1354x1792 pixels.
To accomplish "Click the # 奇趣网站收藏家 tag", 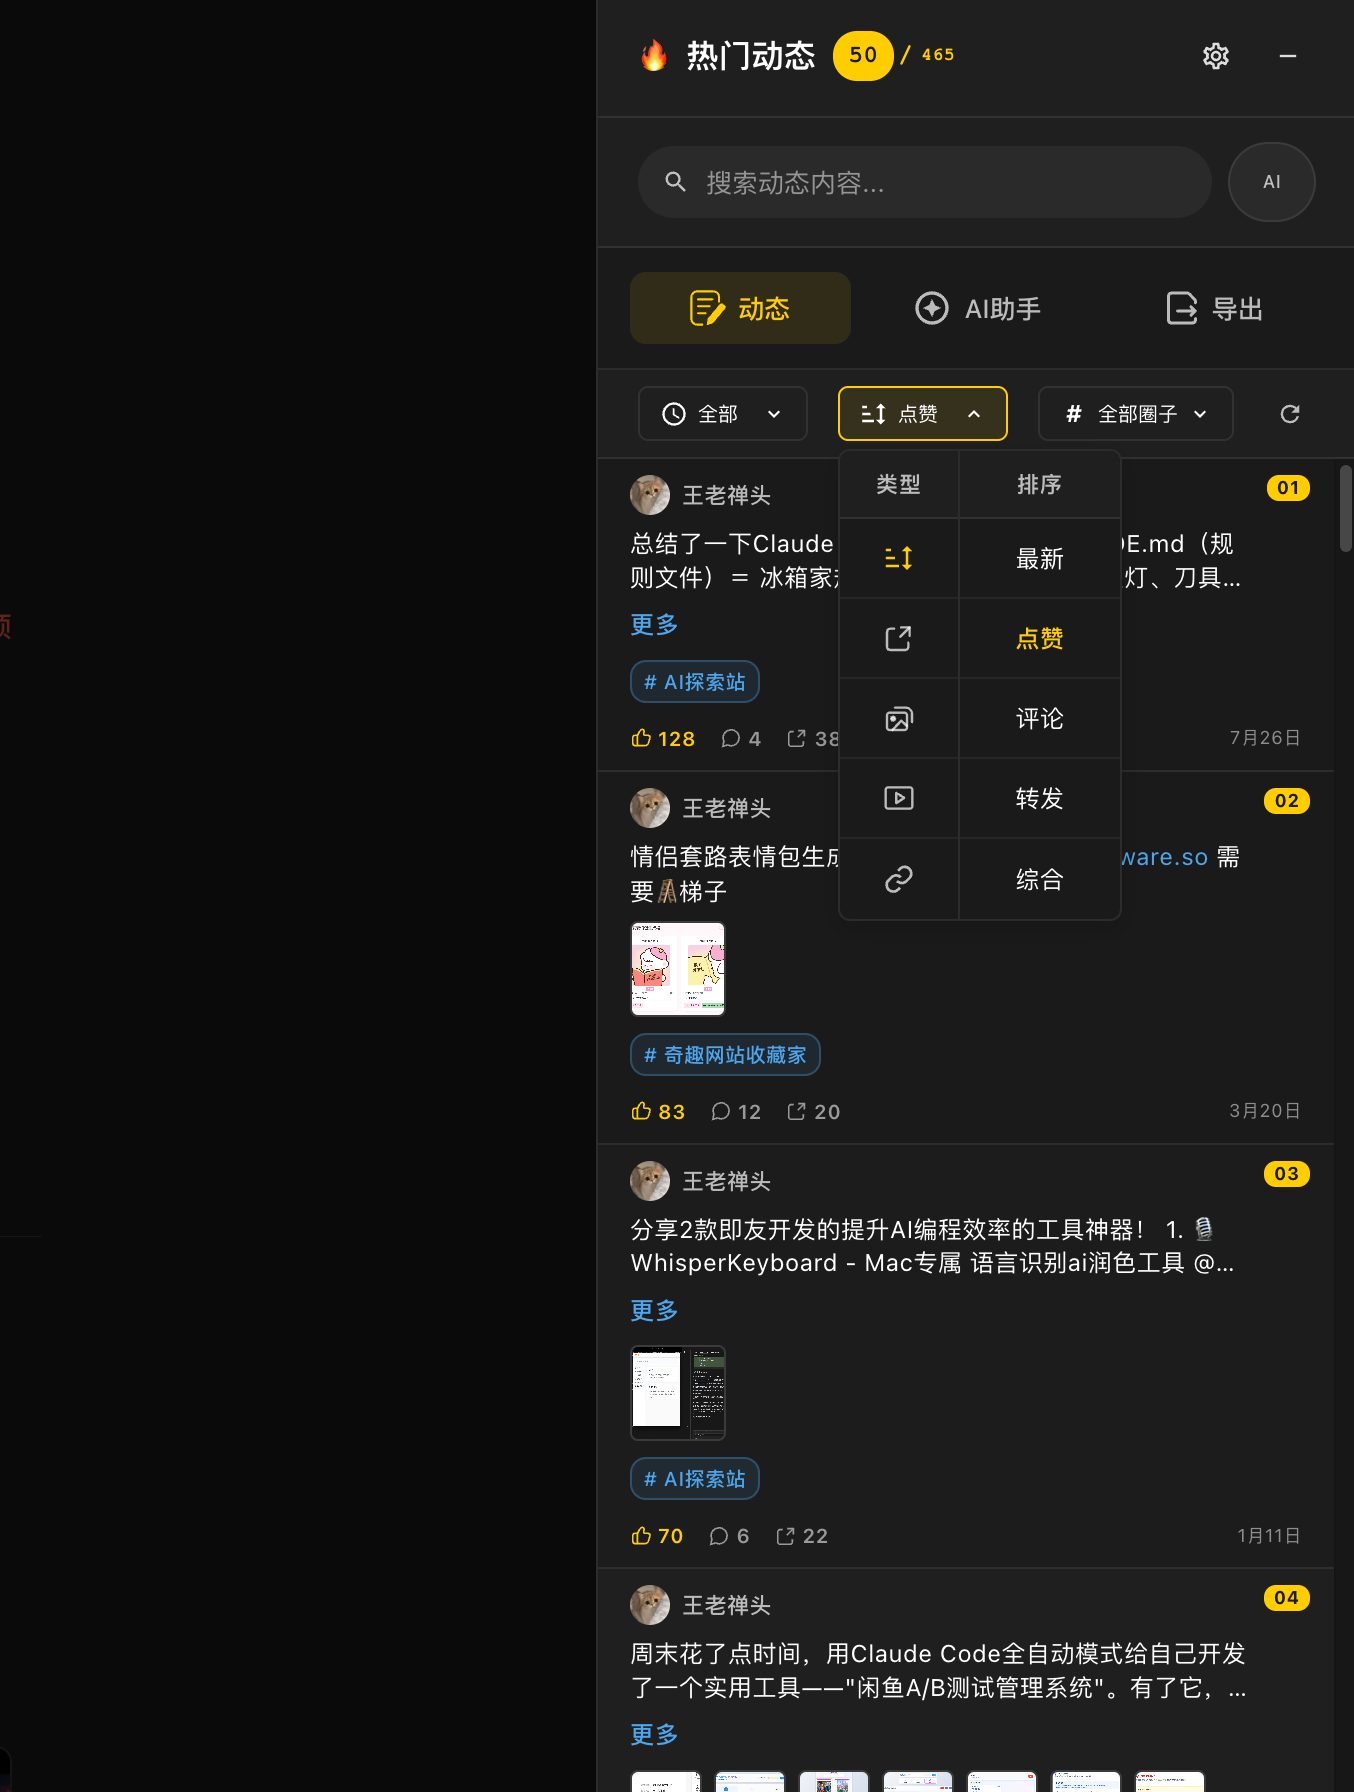I will [x=725, y=1055].
